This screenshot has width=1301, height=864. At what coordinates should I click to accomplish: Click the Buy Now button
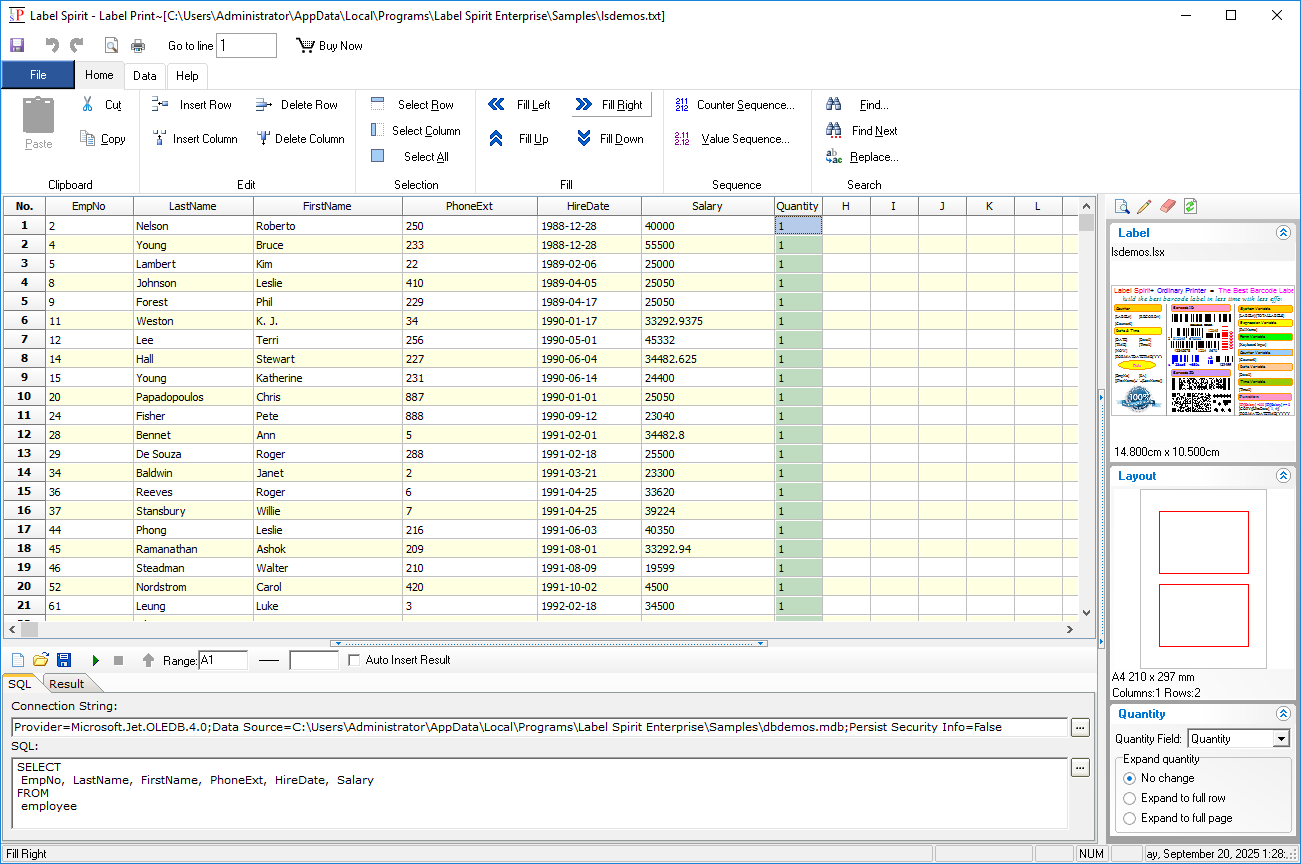329,46
